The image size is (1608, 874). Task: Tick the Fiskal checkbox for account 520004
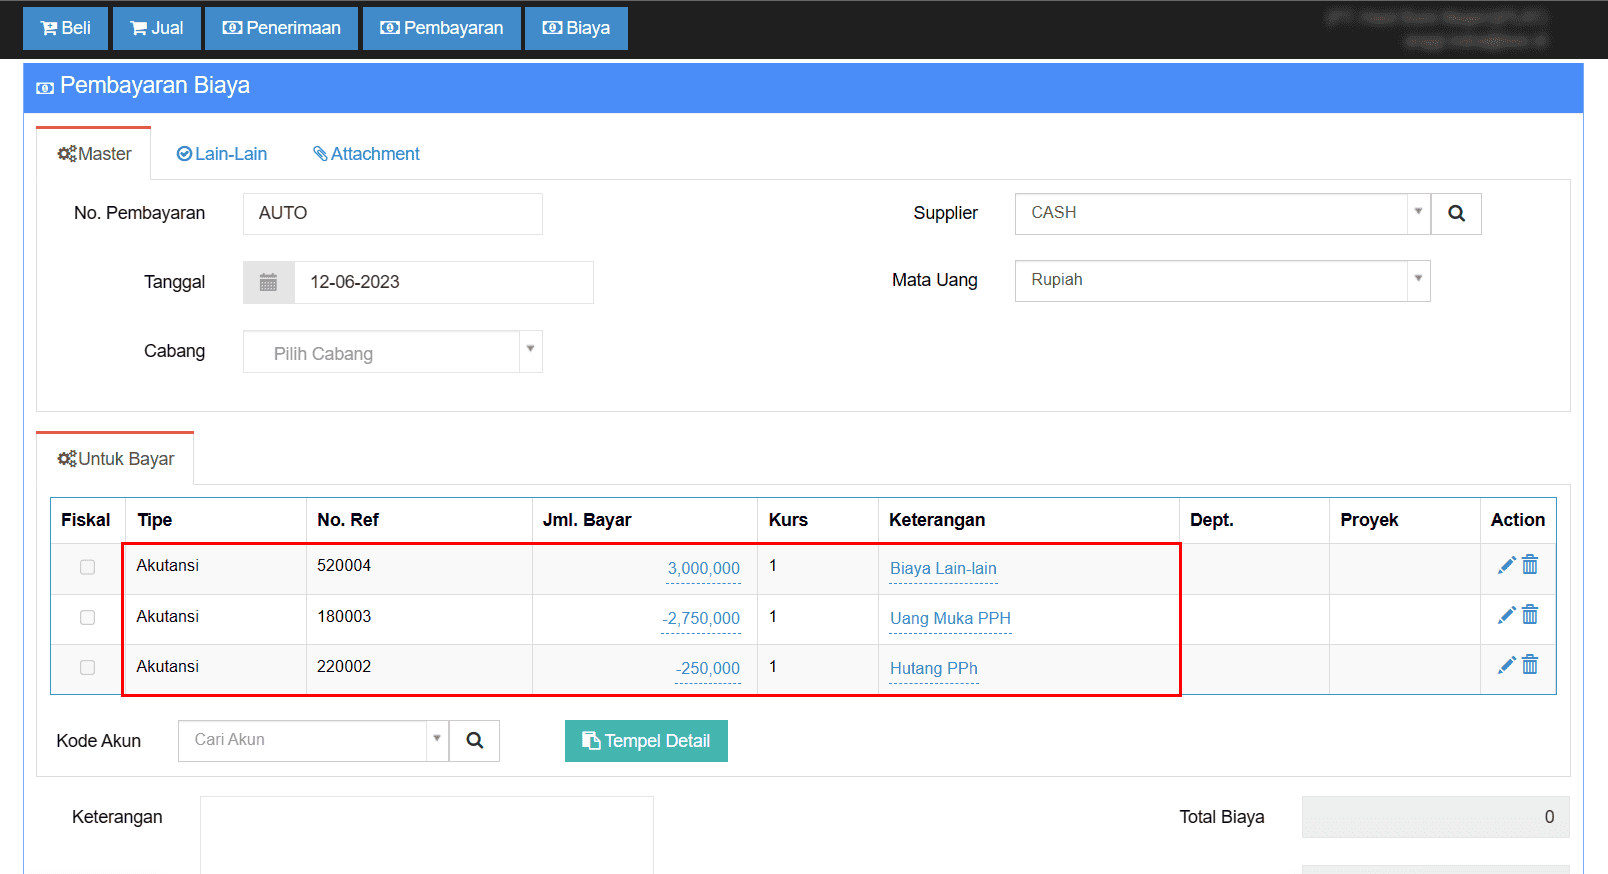pyautogui.click(x=88, y=567)
